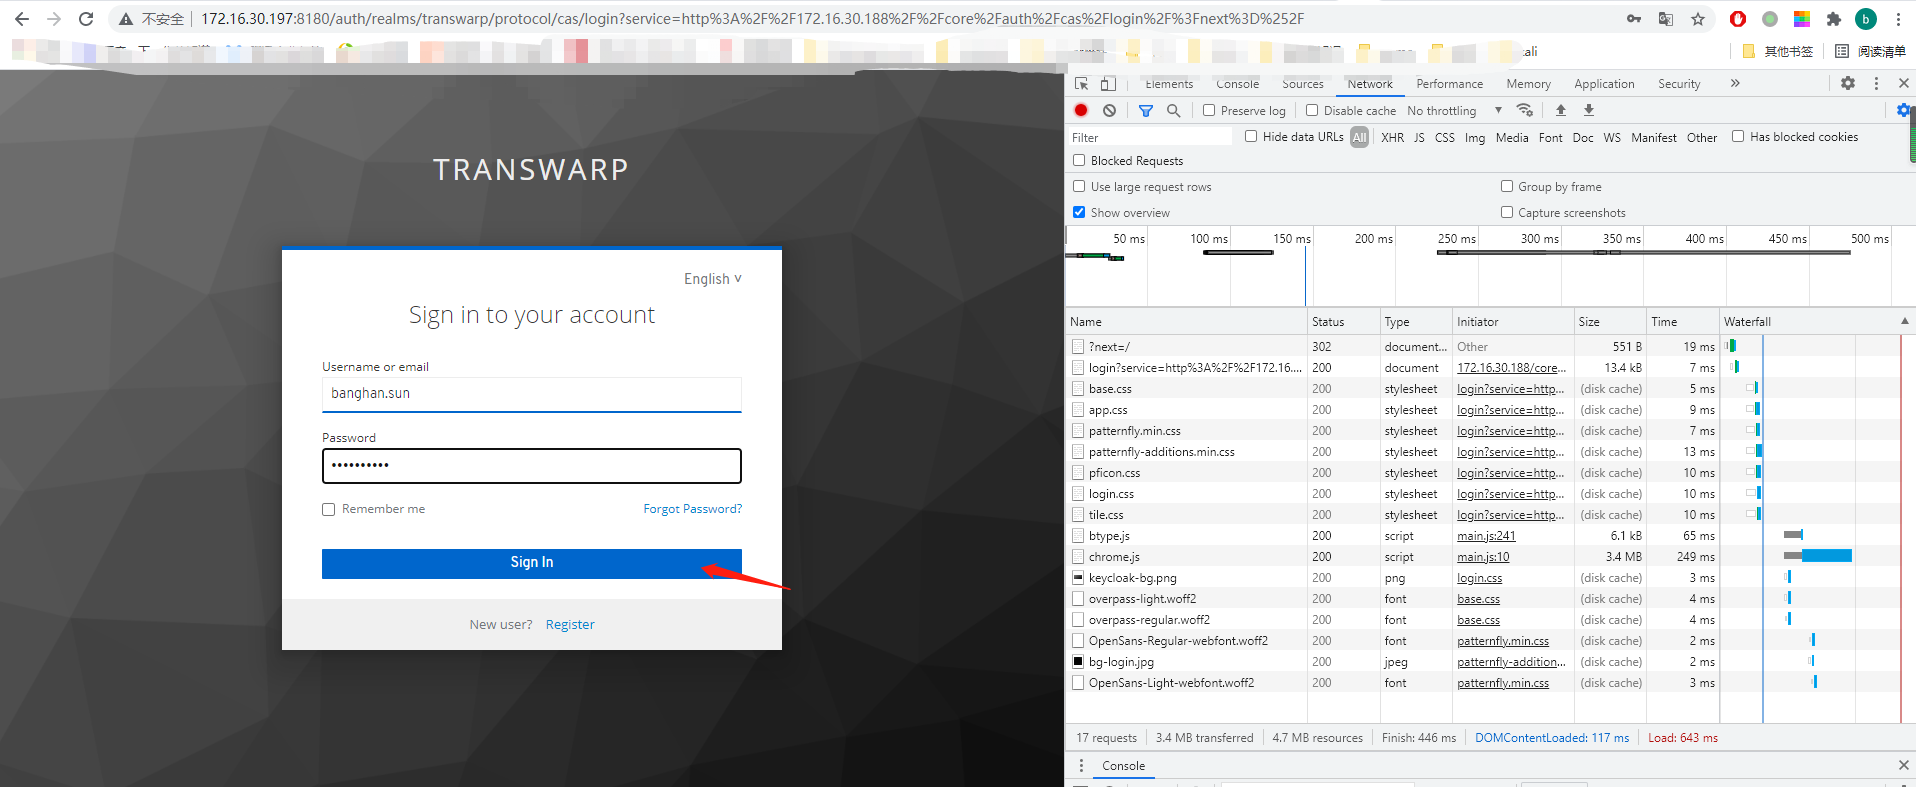Click the browser forward arrow
1916x787 pixels.
[x=54, y=19]
